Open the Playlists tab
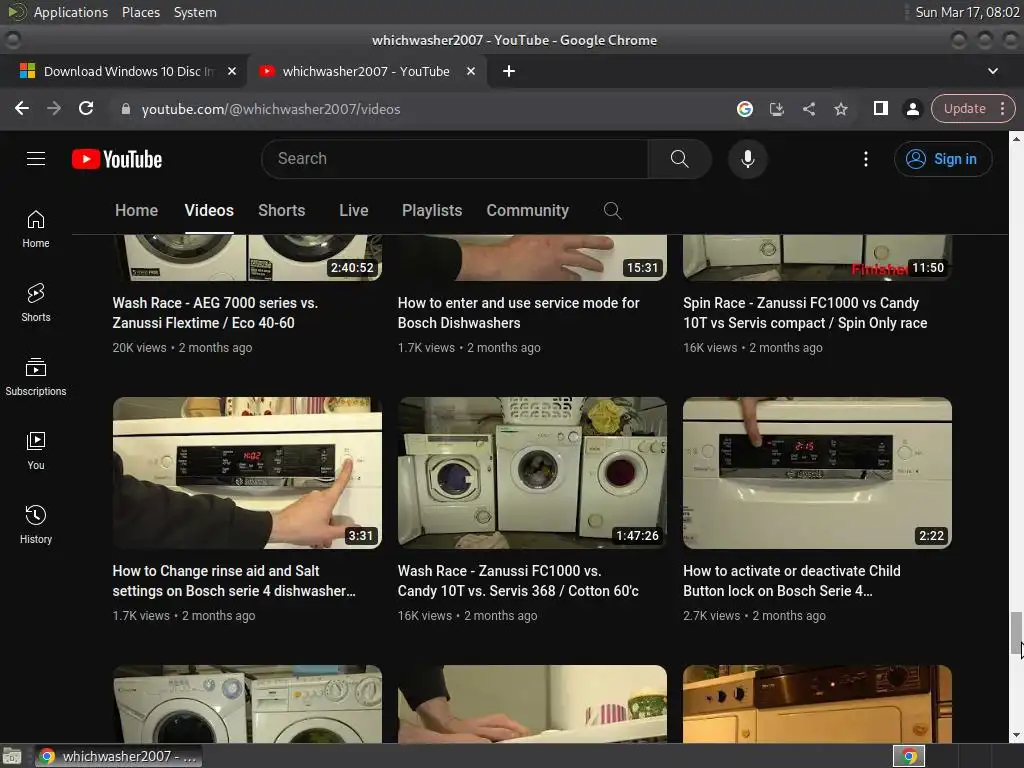 pyautogui.click(x=432, y=210)
